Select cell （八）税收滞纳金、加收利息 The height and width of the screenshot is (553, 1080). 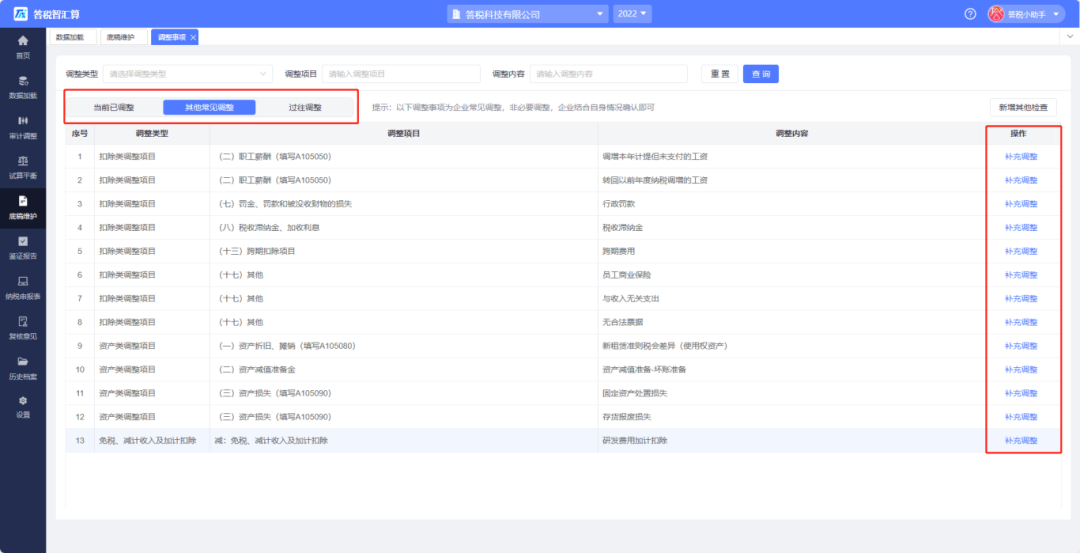404,227
